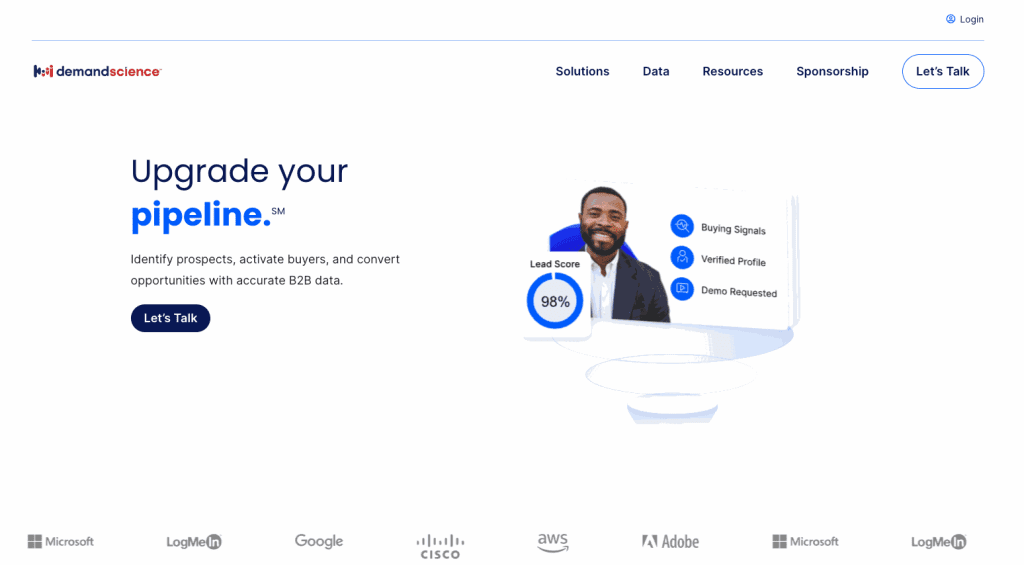Click the leftmost Microsoft logo
The height and width of the screenshot is (565, 1024).
[61, 541]
